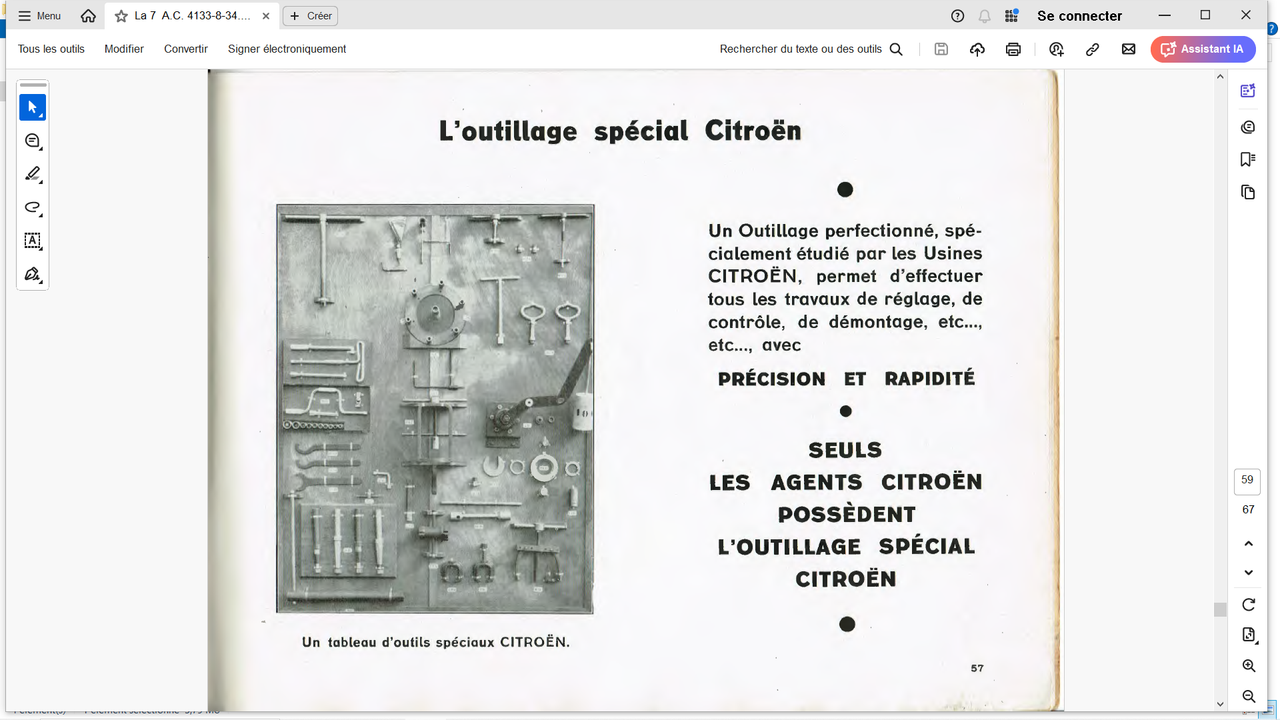Close the La 7 A.C. document tab
The width and height of the screenshot is (1280, 720).
click(x=265, y=16)
